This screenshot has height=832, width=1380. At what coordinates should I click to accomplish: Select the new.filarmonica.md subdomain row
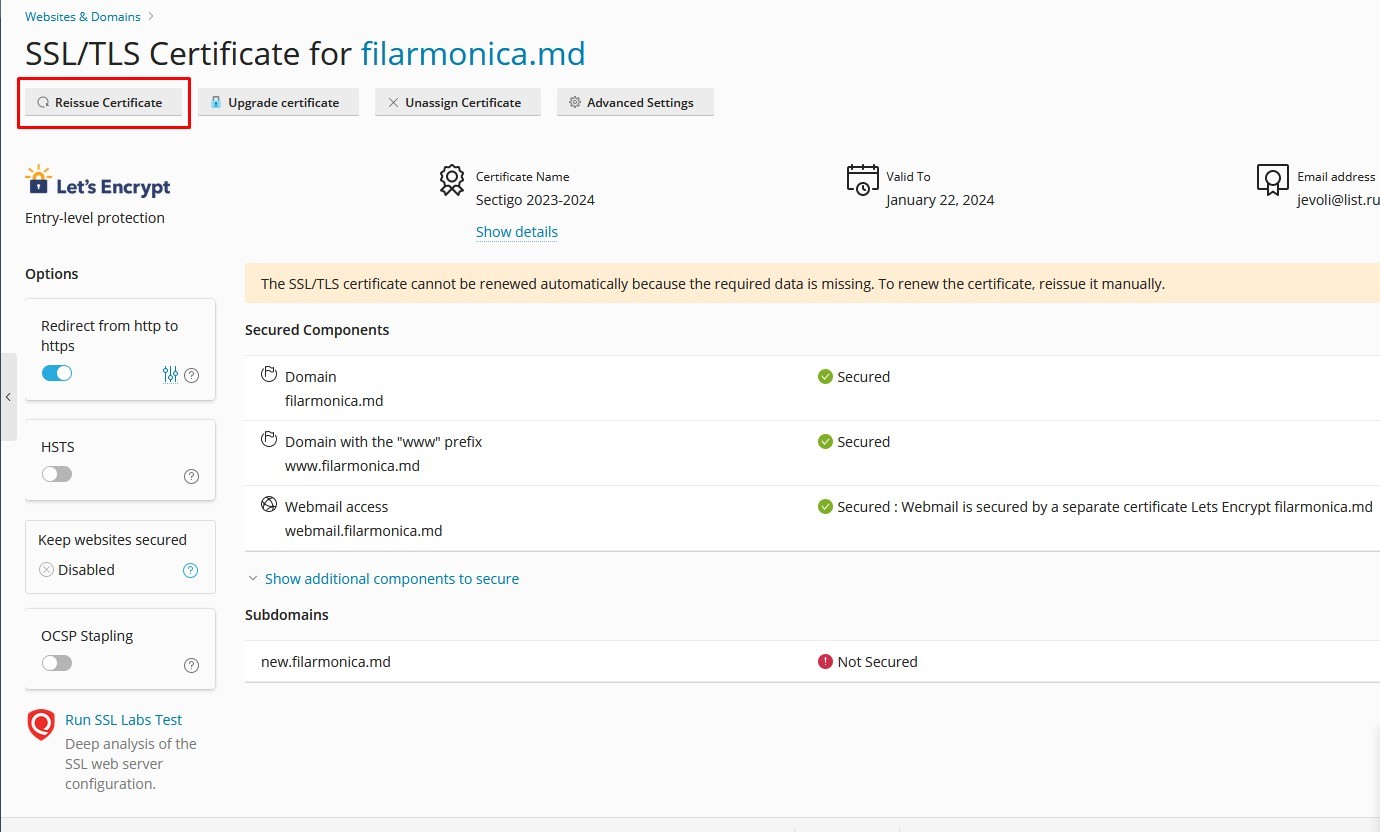pyautogui.click(x=812, y=662)
